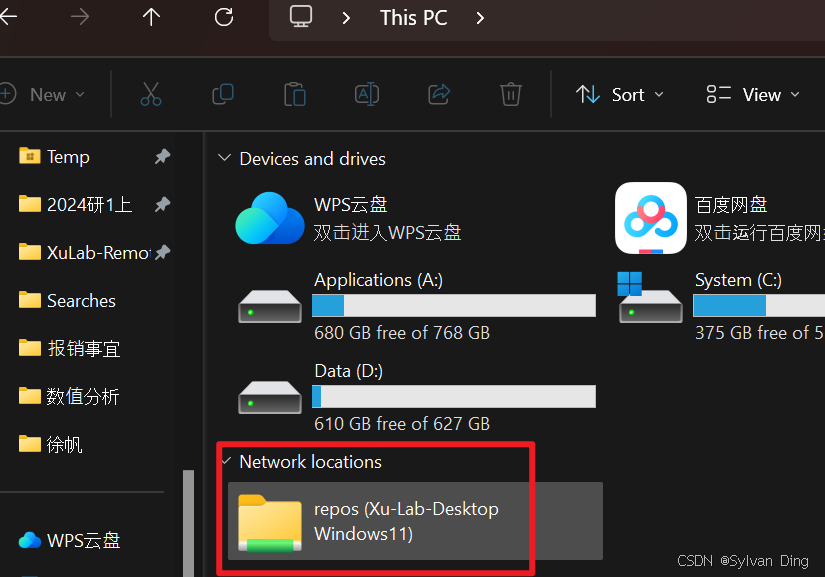Screen dimensions: 825x577
Task: Select Data (D:) drive icon
Action: [270, 397]
